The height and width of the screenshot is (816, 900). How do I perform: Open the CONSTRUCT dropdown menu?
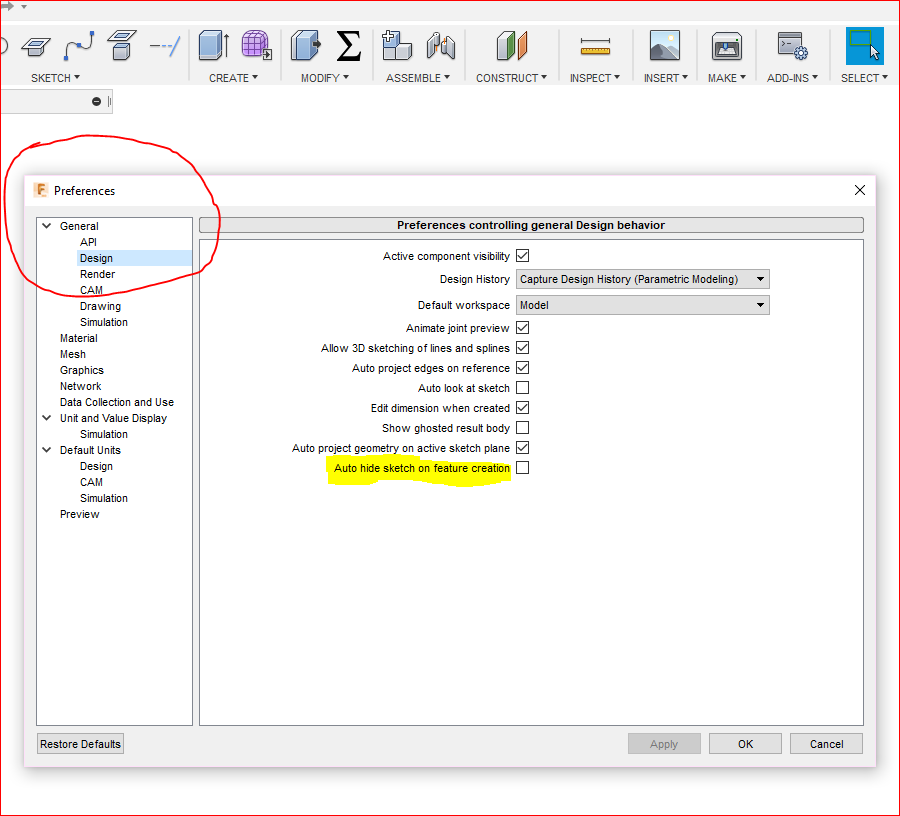(511, 78)
